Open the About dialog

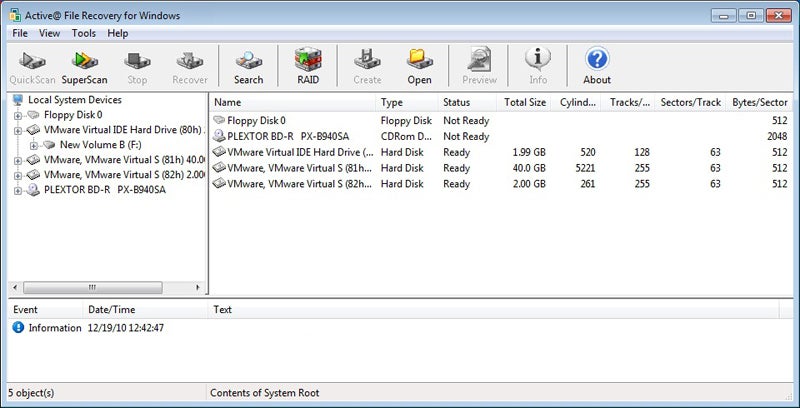click(x=597, y=67)
